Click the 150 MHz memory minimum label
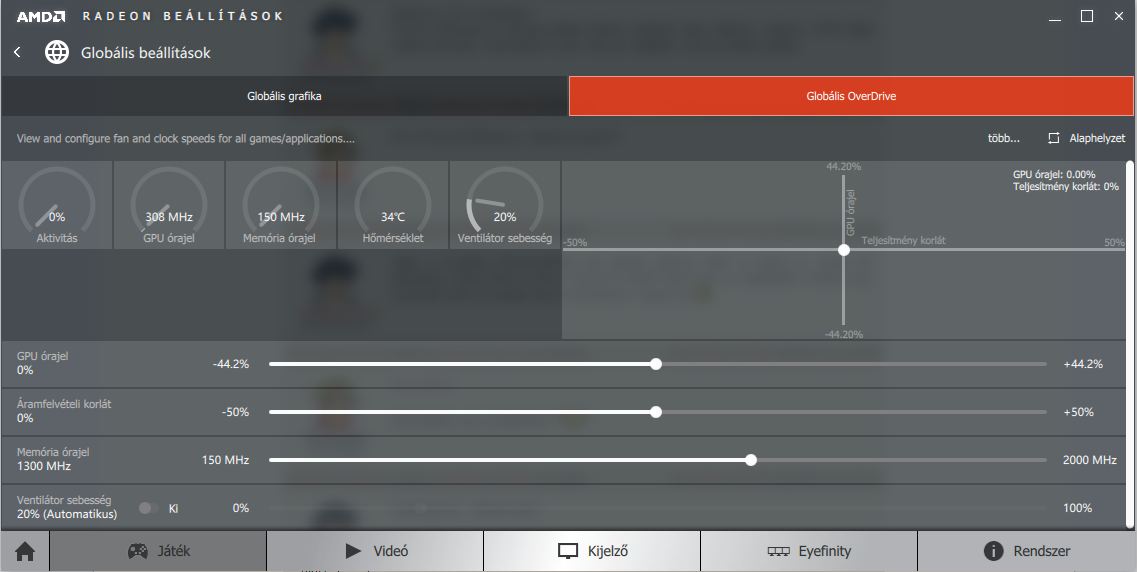Viewport: 1137px width, 572px height. (x=226, y=460)
